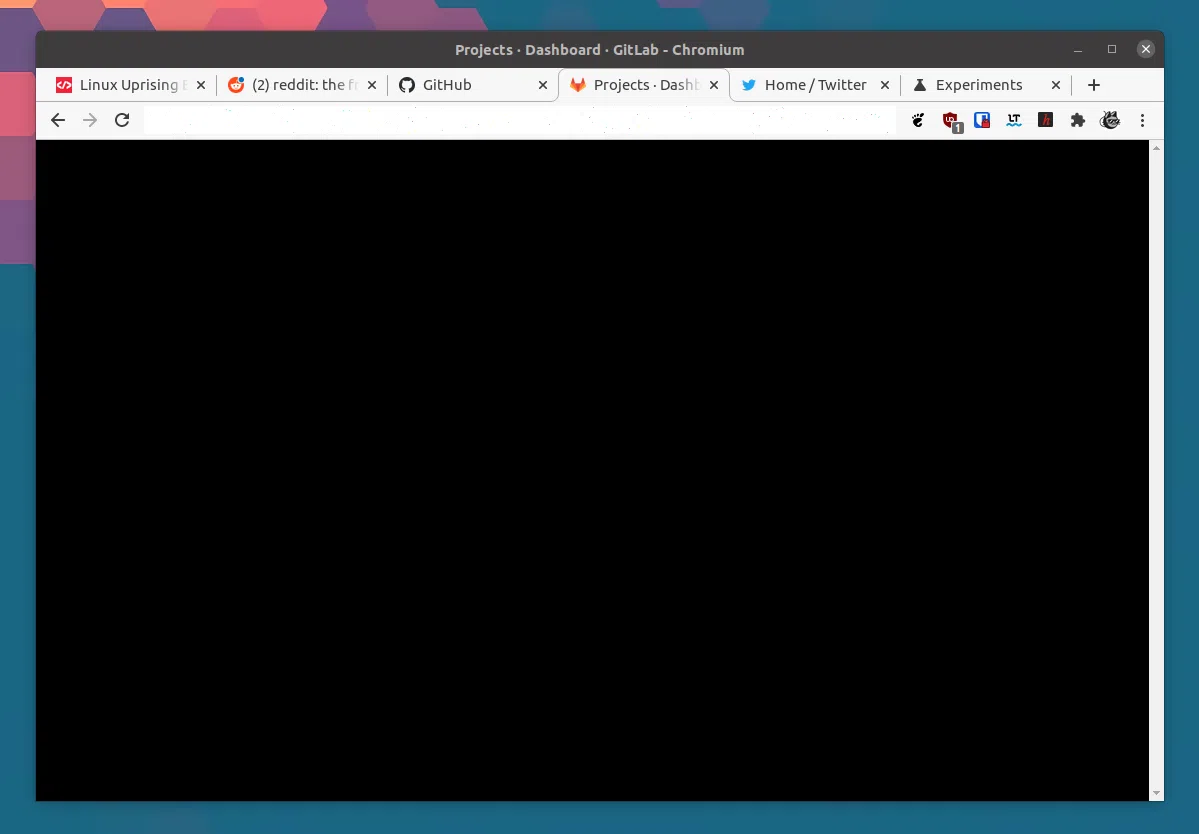Click the red 'h' extension icon
Screen dimensions: 1199x834
click(x=1046, y=120)
